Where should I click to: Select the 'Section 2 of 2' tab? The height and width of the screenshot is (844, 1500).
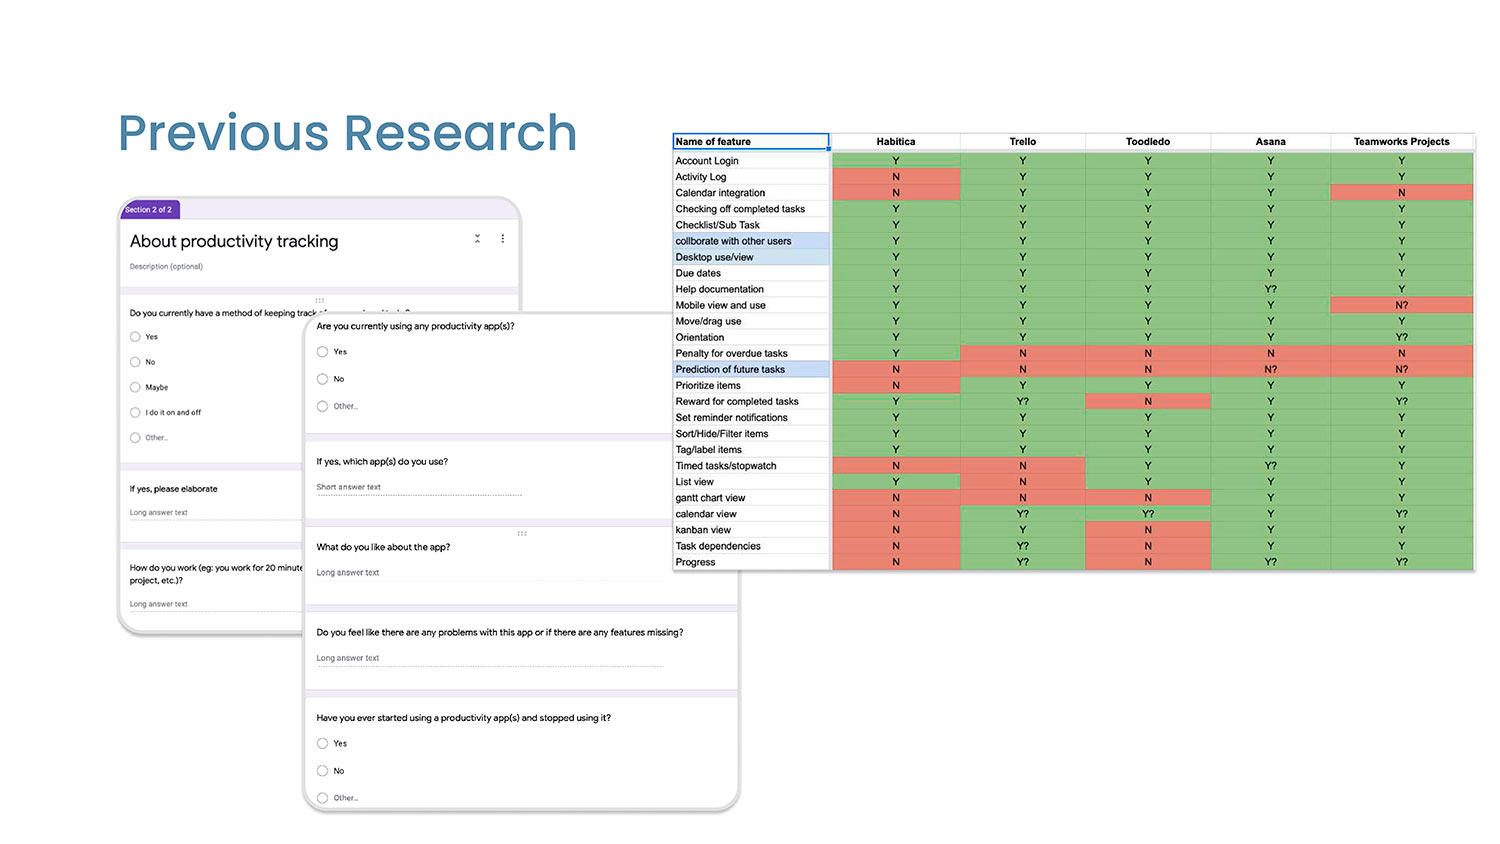149,210
